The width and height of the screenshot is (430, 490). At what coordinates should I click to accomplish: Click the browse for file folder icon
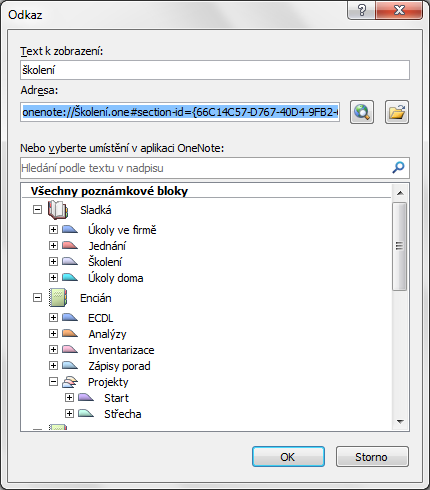[x=397, y=112]
